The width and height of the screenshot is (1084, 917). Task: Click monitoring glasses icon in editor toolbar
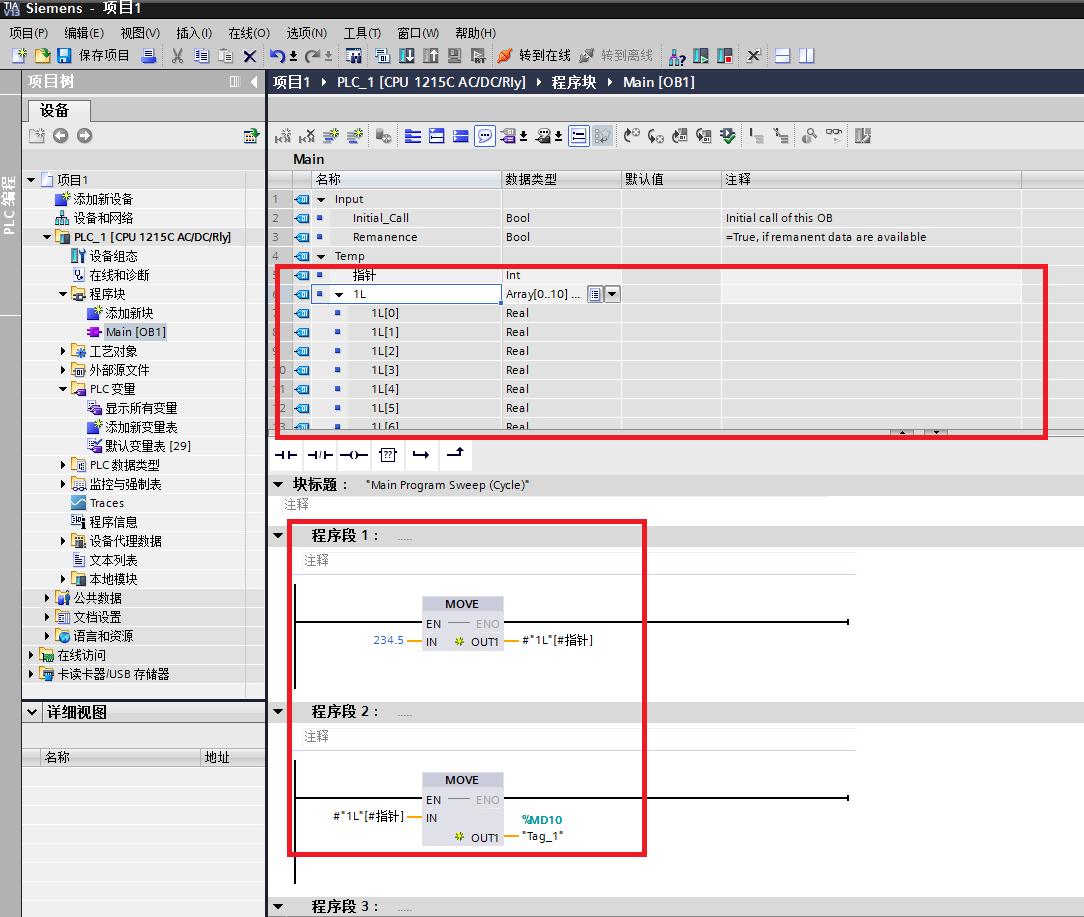(834, 136)
